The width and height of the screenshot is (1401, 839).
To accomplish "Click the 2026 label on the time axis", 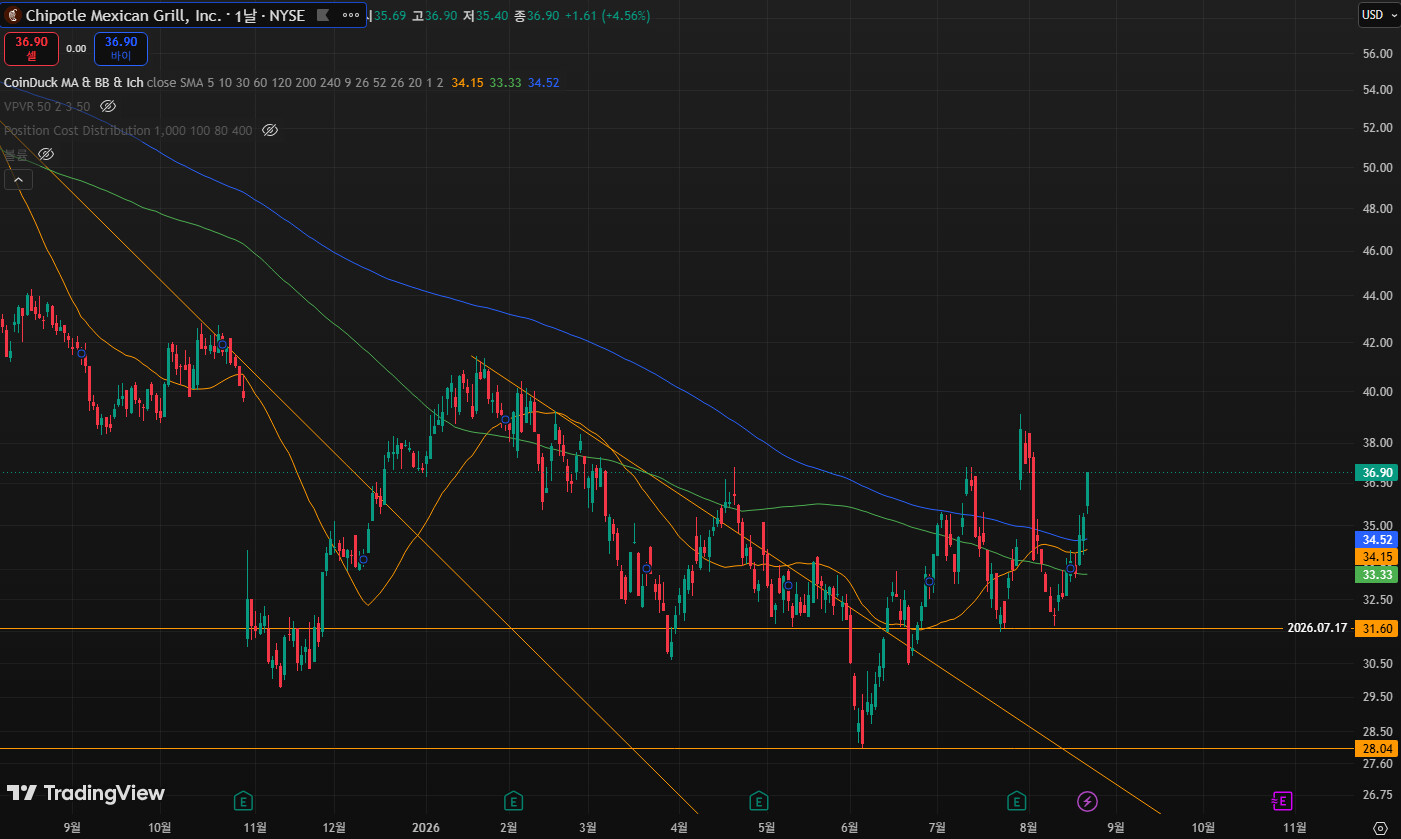I will [x=426, y=827].
